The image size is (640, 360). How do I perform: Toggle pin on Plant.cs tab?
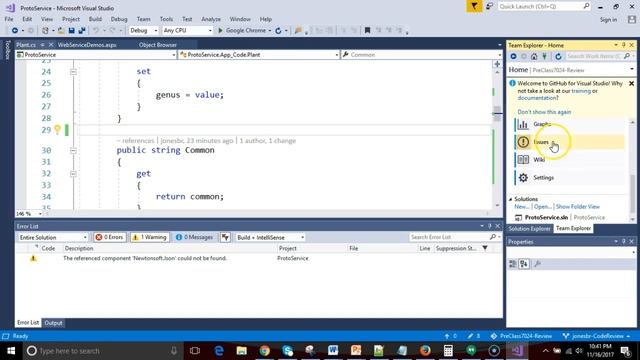(x=42, y=45)
